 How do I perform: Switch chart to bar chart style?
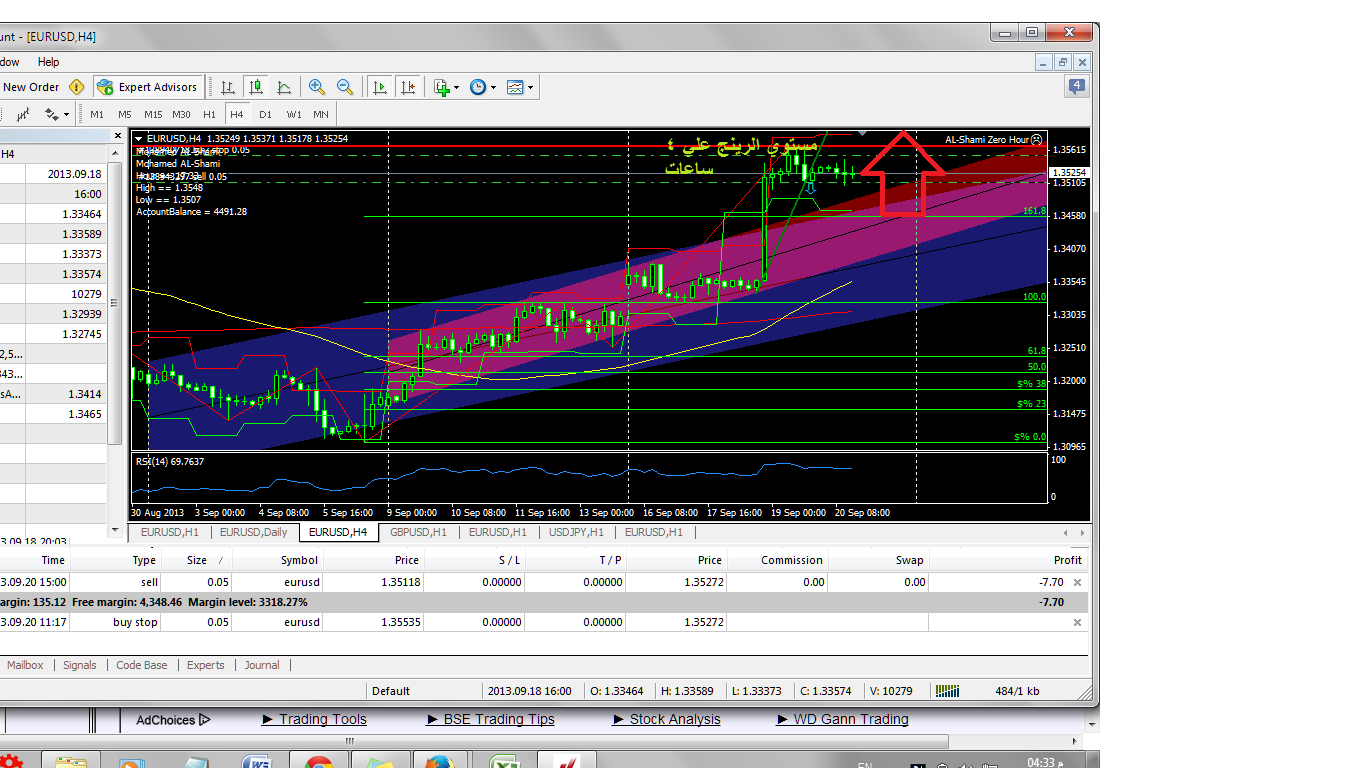coord(228,87)
